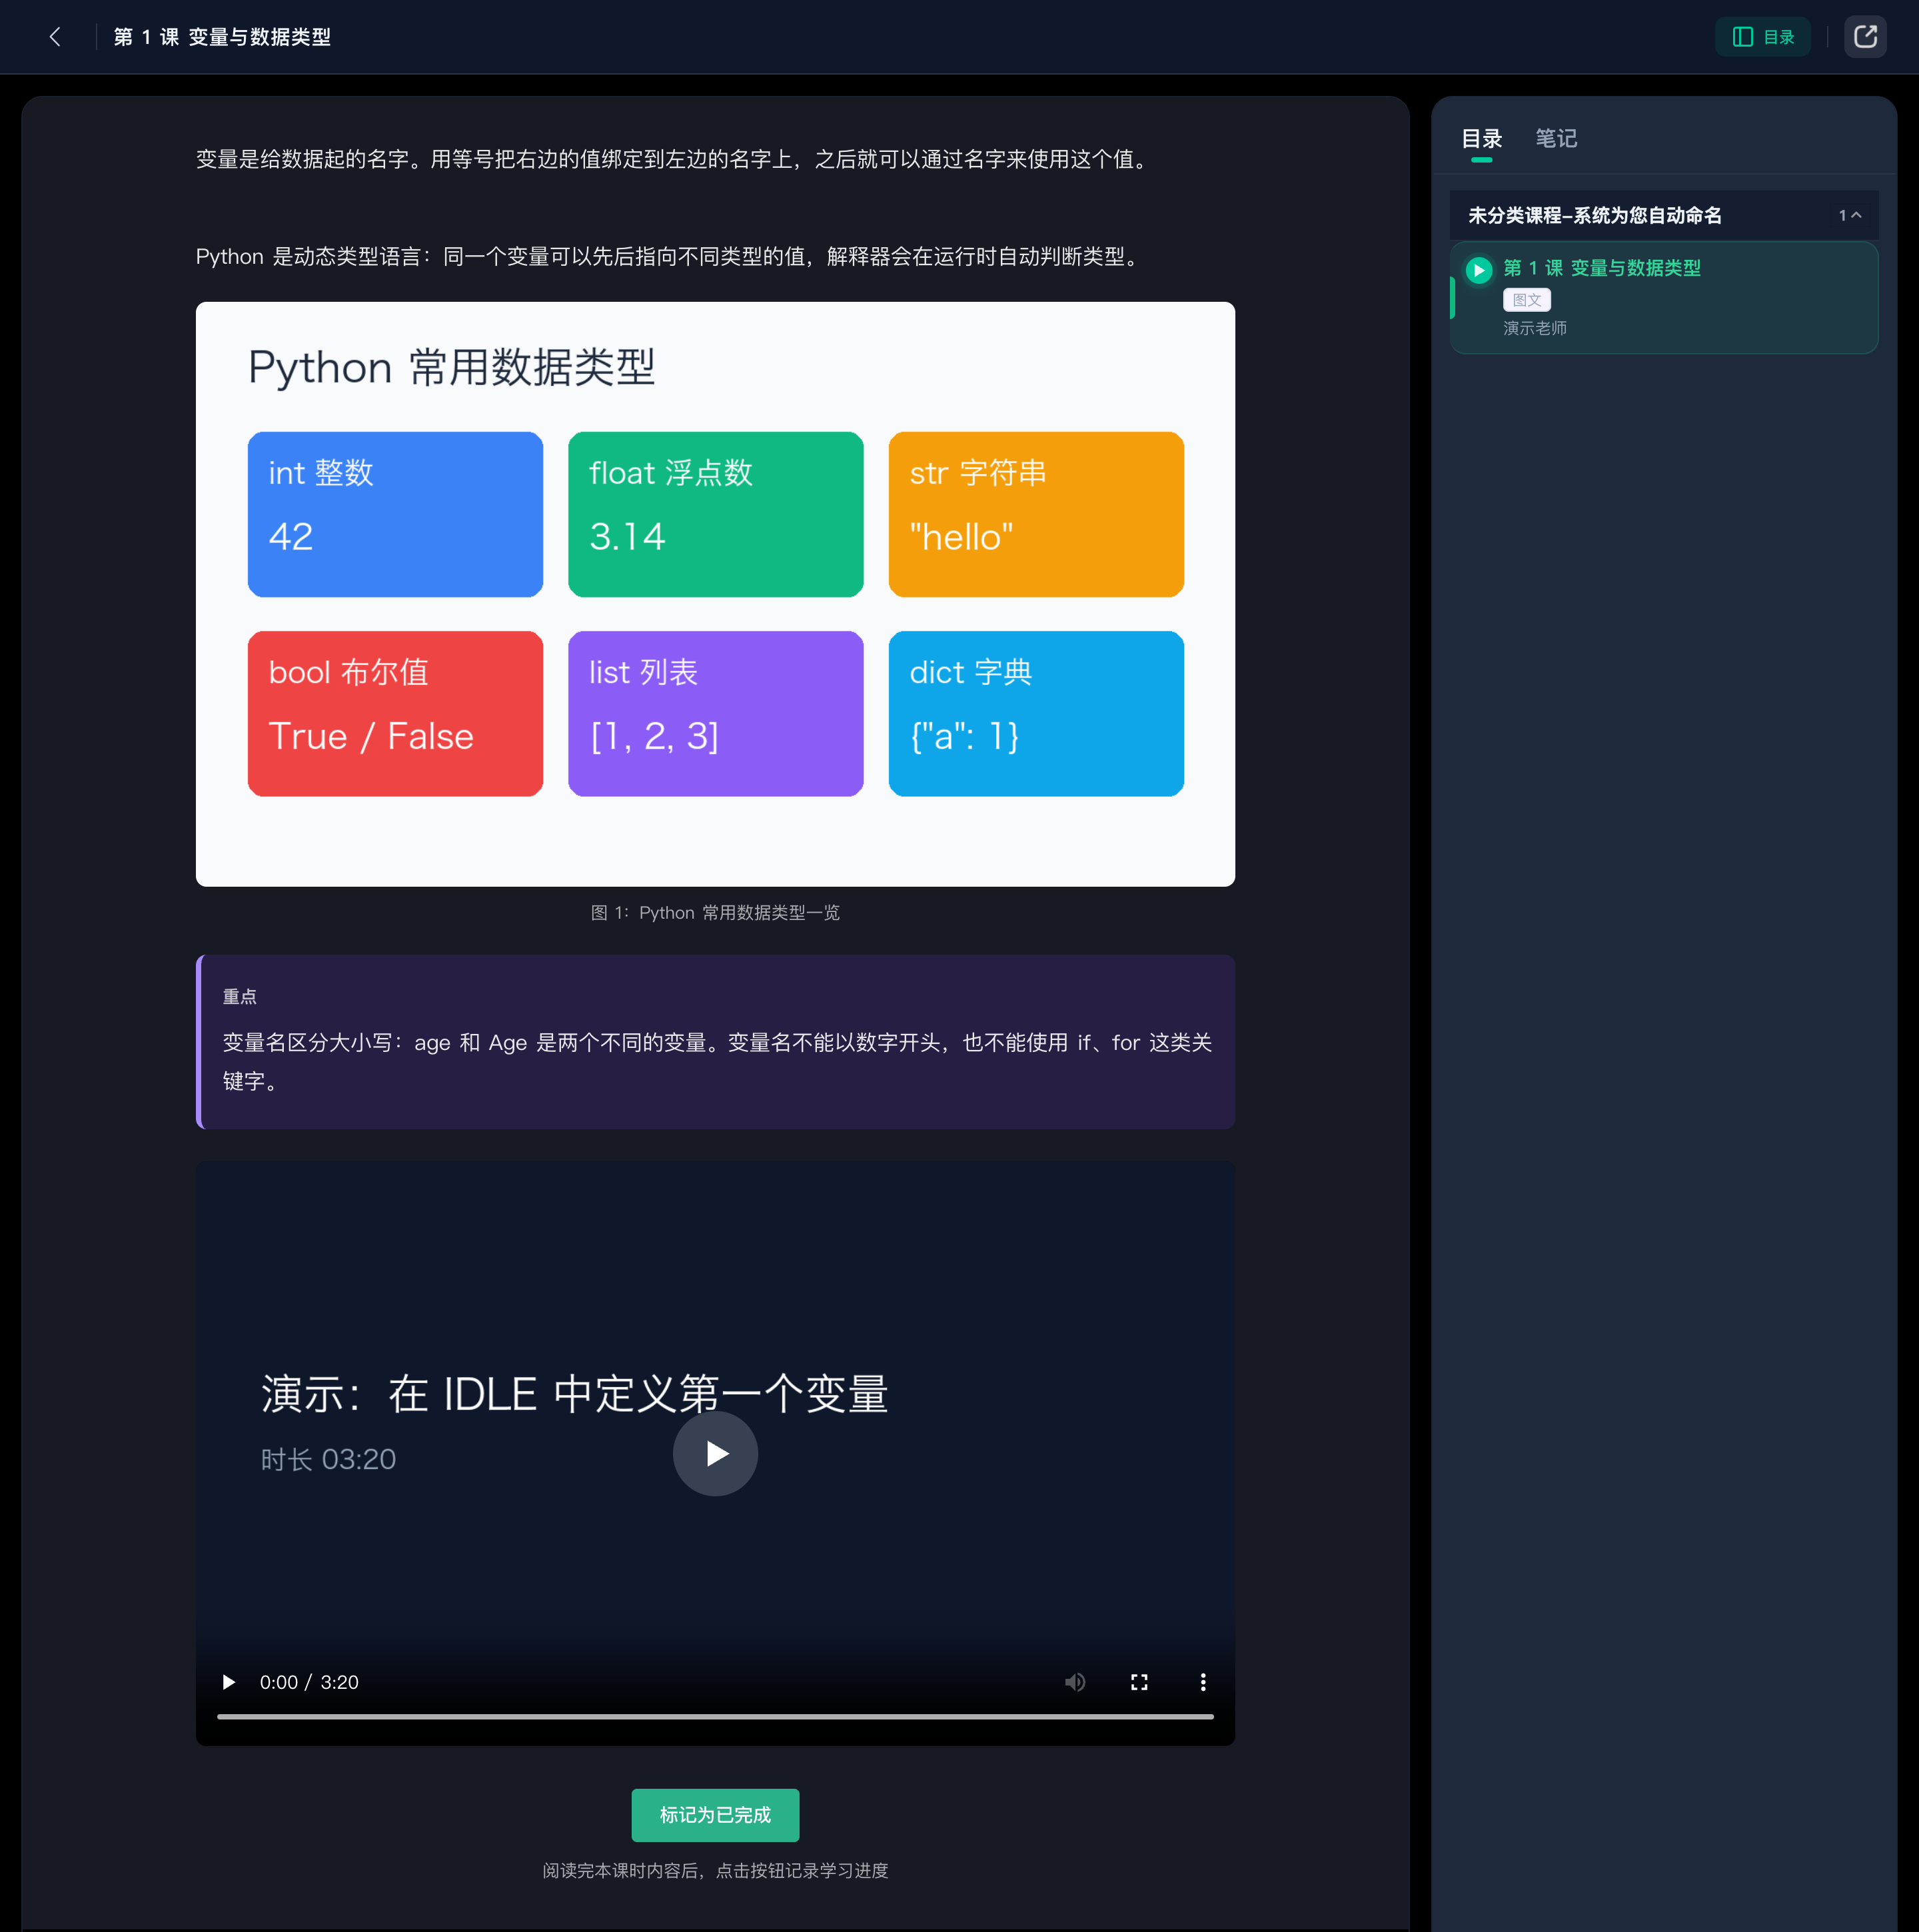1919x1932 pixels.
Task: Select the 目录 tab in side panel
Action: click(x=1481, y=138)
